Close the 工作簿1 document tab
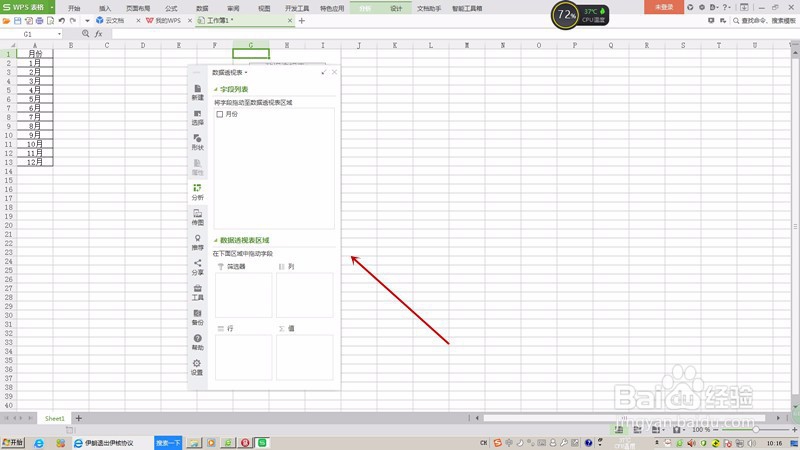 click(x=290, y=20)
